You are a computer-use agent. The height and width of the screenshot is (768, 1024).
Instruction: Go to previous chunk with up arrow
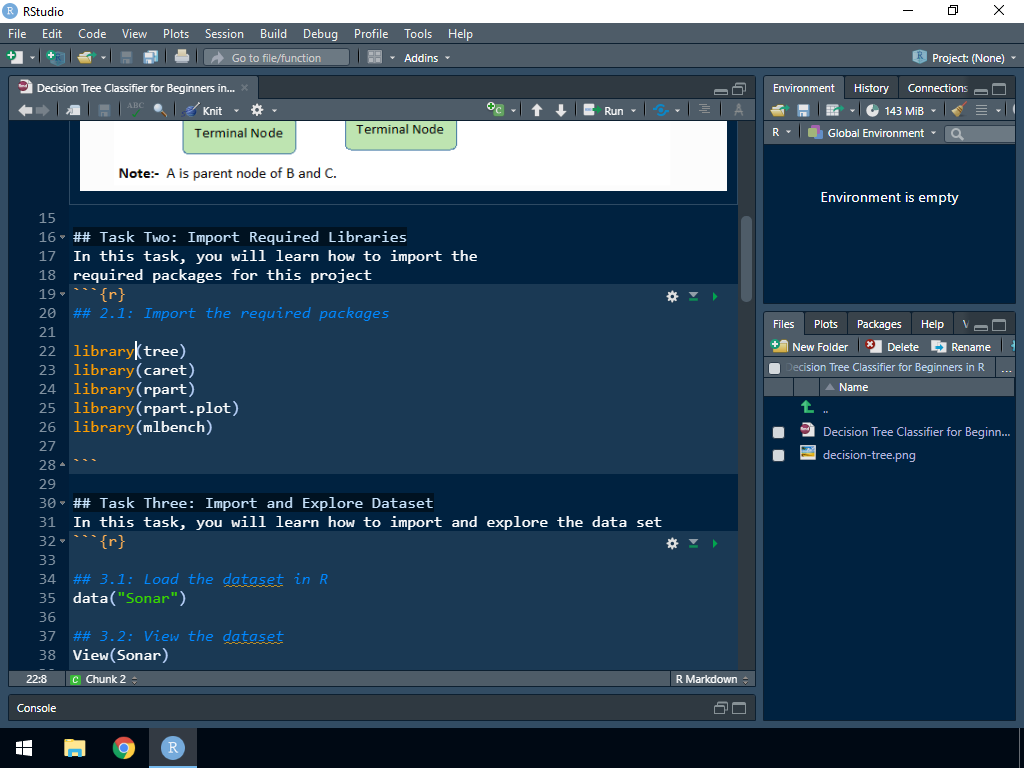pyautogui.click(x=537, y=110)
